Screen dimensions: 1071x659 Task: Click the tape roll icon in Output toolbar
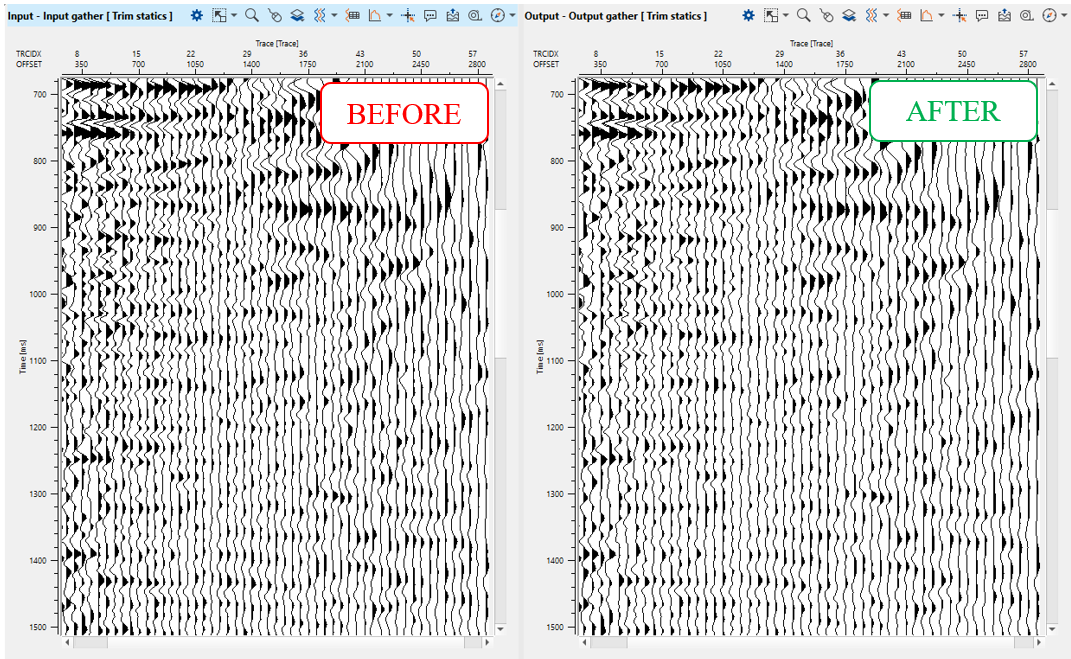(1026, 16)
